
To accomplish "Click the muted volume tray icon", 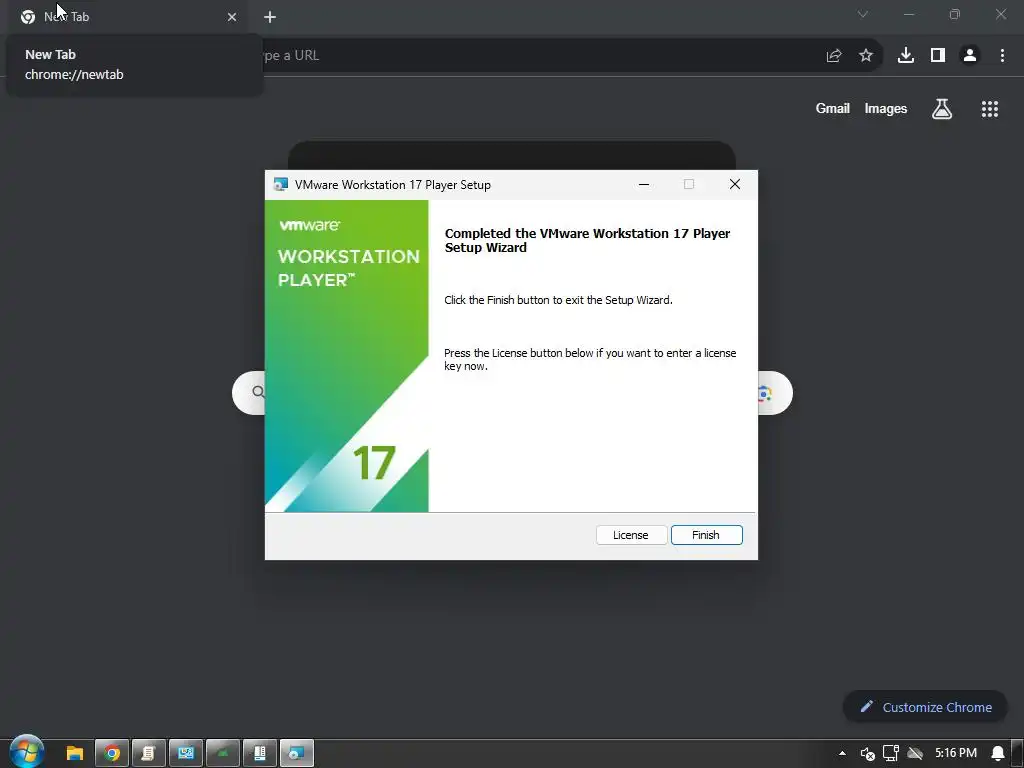I will coord(867,754).
